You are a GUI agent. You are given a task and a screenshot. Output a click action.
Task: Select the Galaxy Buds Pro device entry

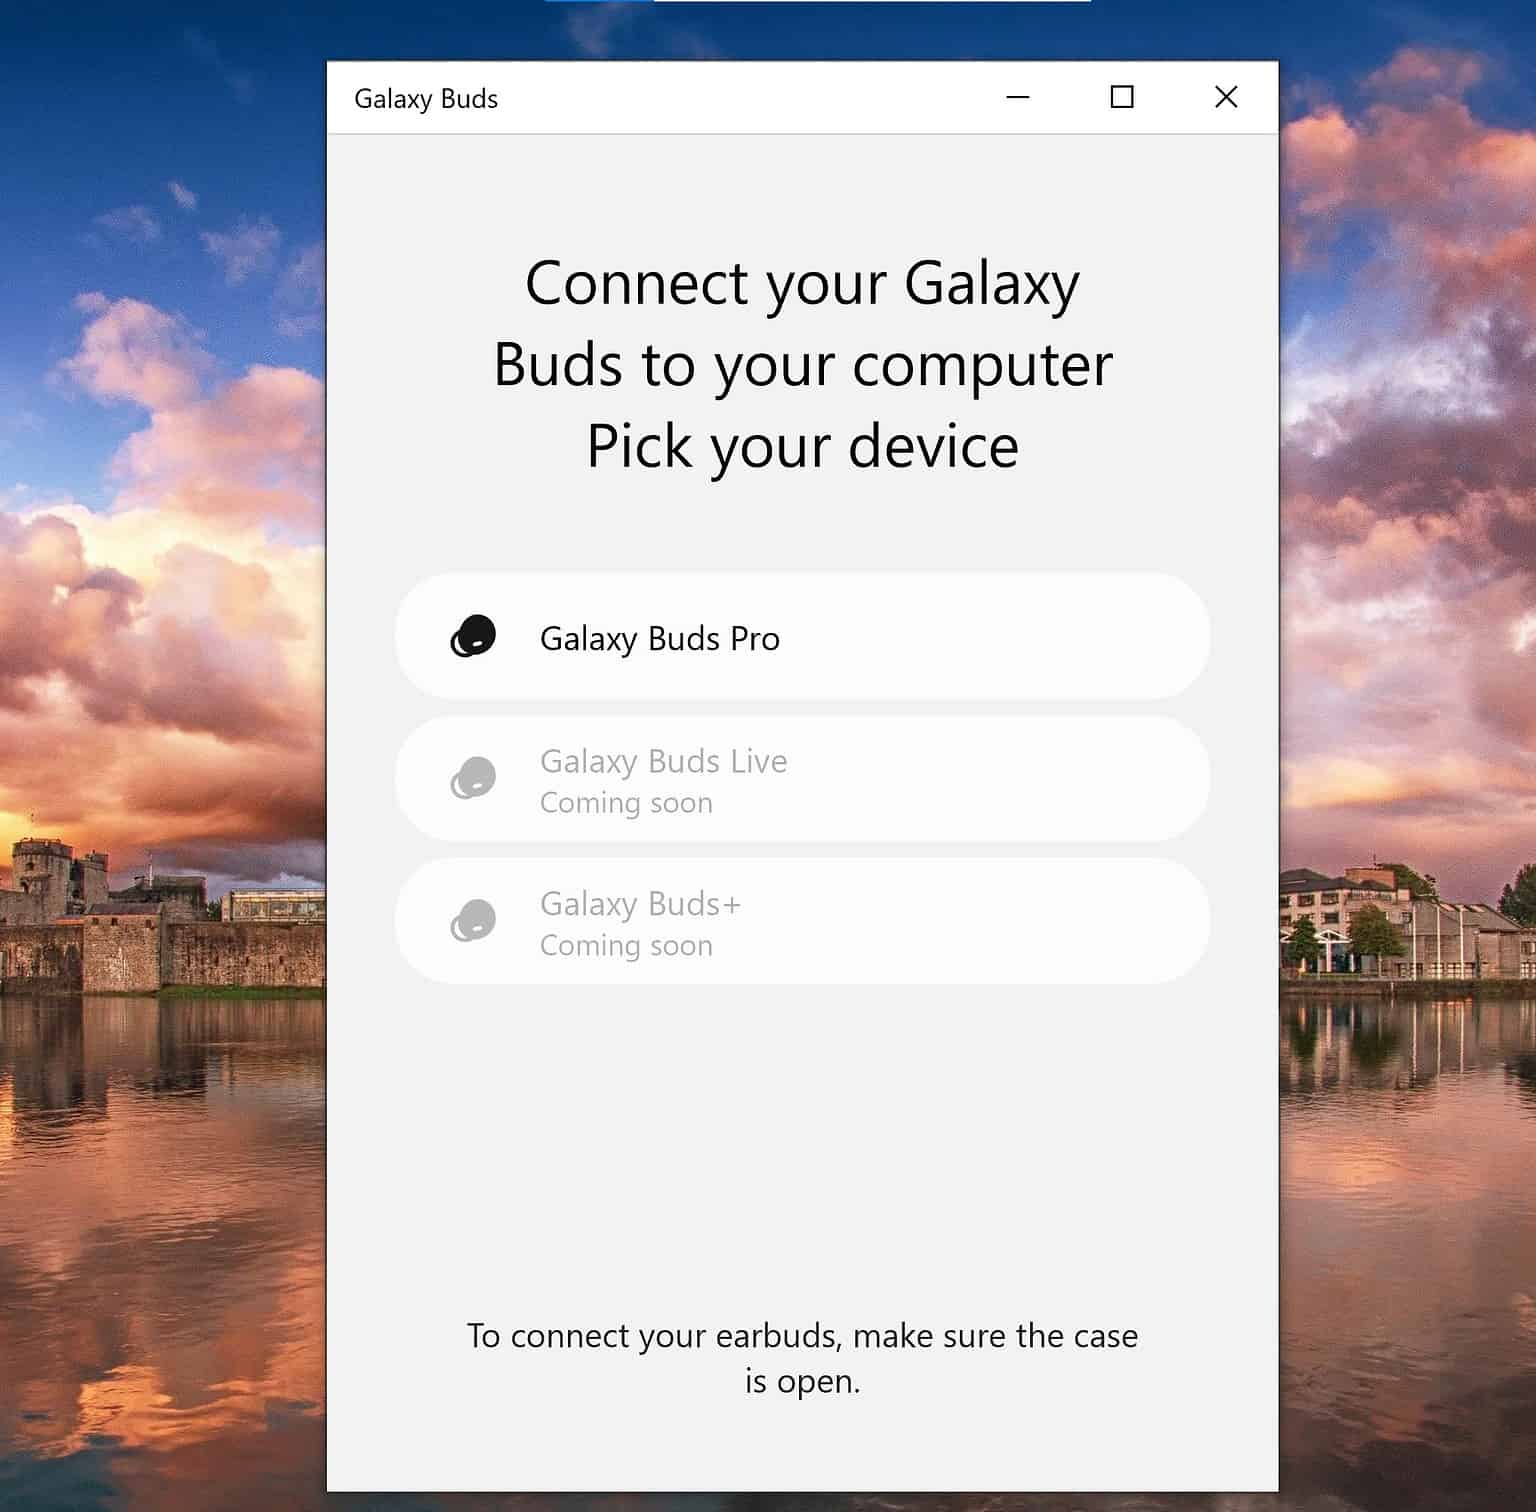point(800,637)
